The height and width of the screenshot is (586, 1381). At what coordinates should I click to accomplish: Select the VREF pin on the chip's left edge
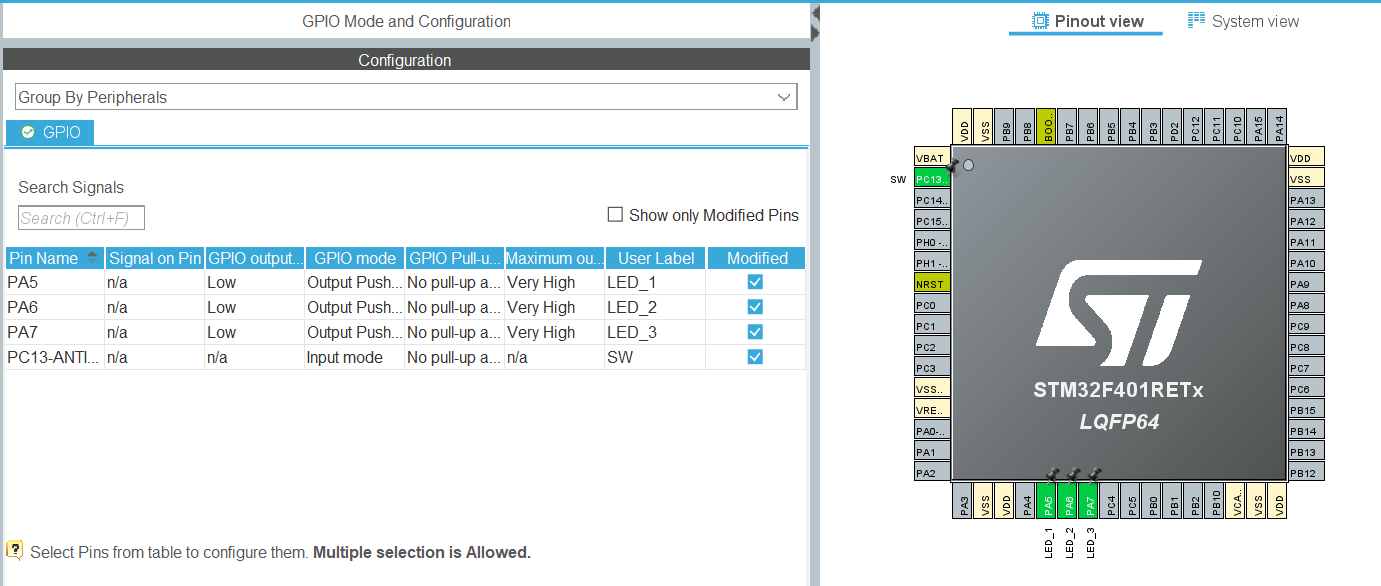[x=931, y=410]
